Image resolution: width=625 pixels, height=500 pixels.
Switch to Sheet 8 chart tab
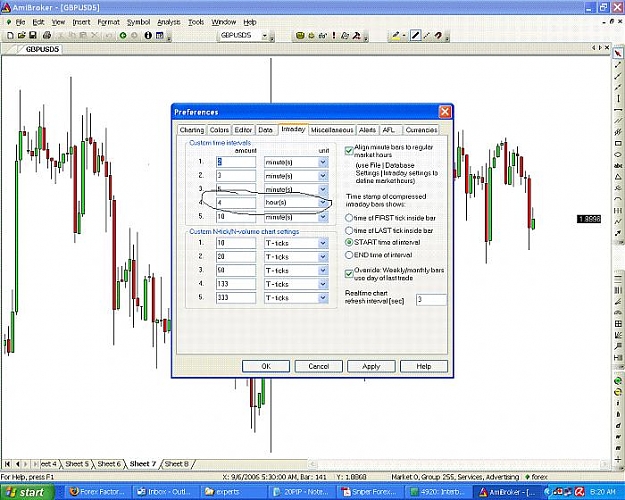(177, 464)
